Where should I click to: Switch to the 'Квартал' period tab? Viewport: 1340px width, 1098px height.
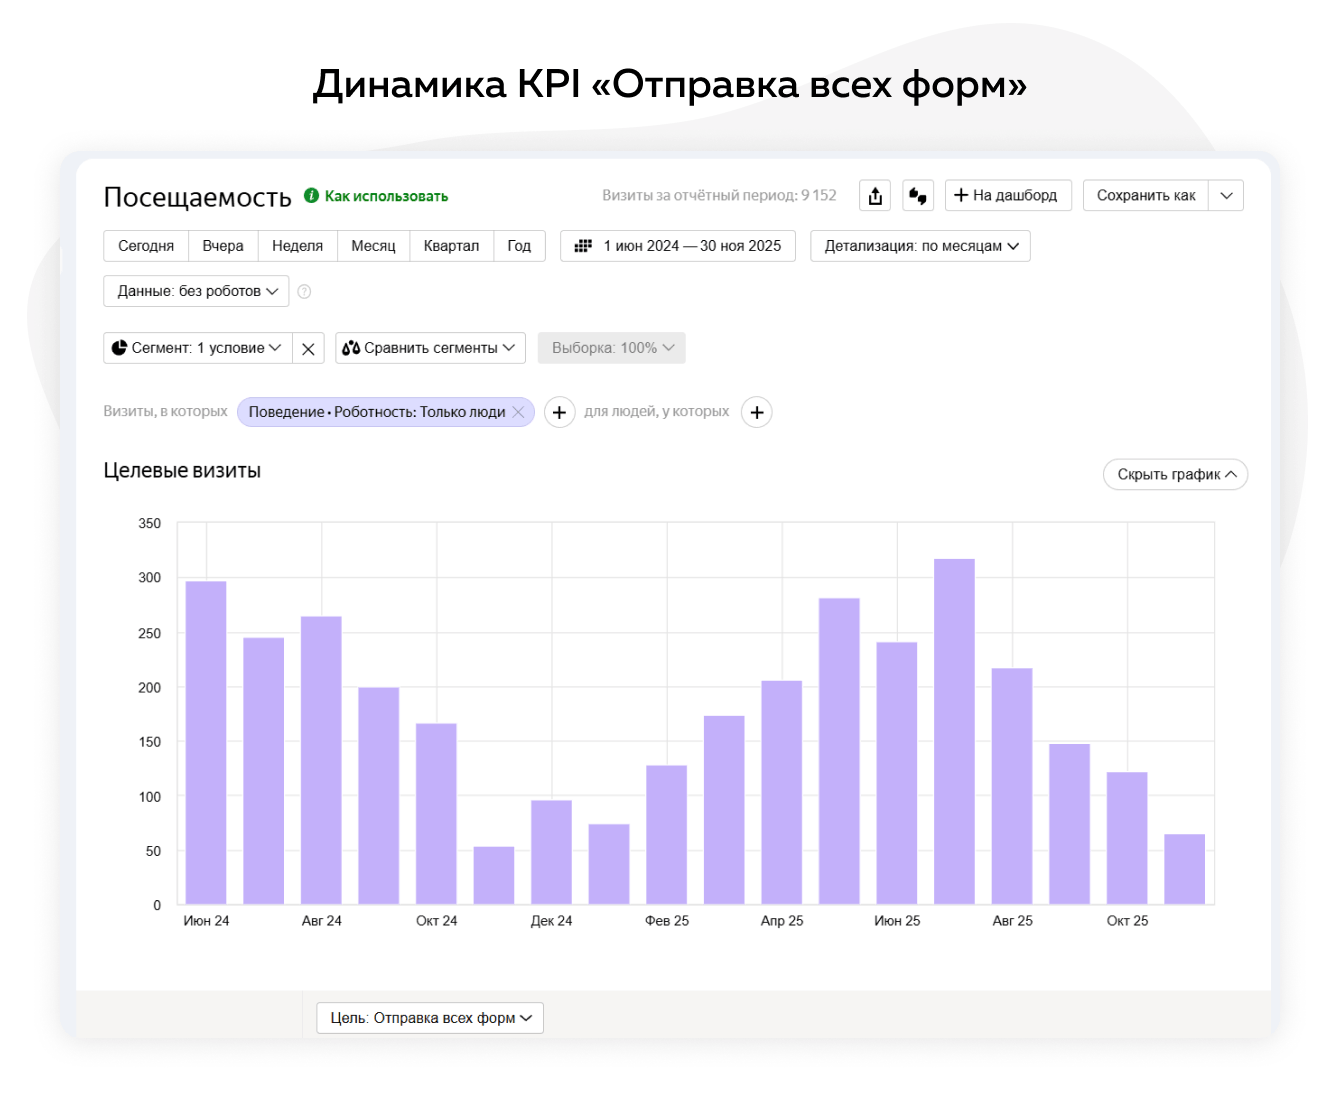pos(451,246)
